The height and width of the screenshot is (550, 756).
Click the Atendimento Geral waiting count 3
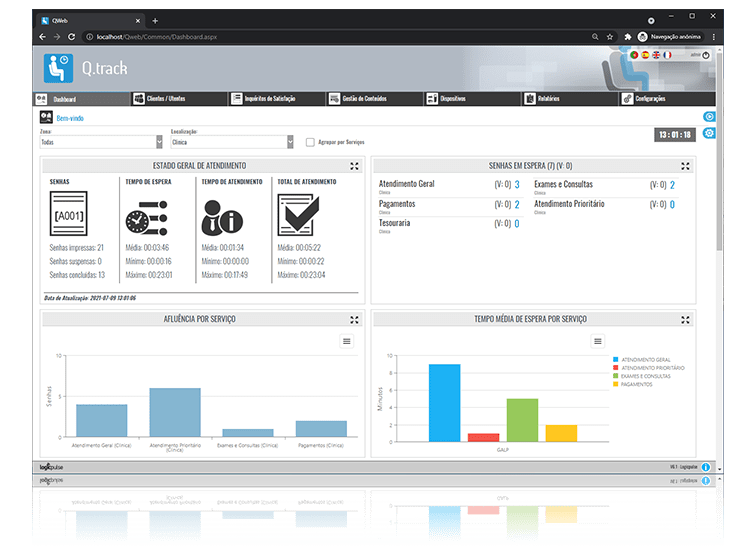coord(517,185)
